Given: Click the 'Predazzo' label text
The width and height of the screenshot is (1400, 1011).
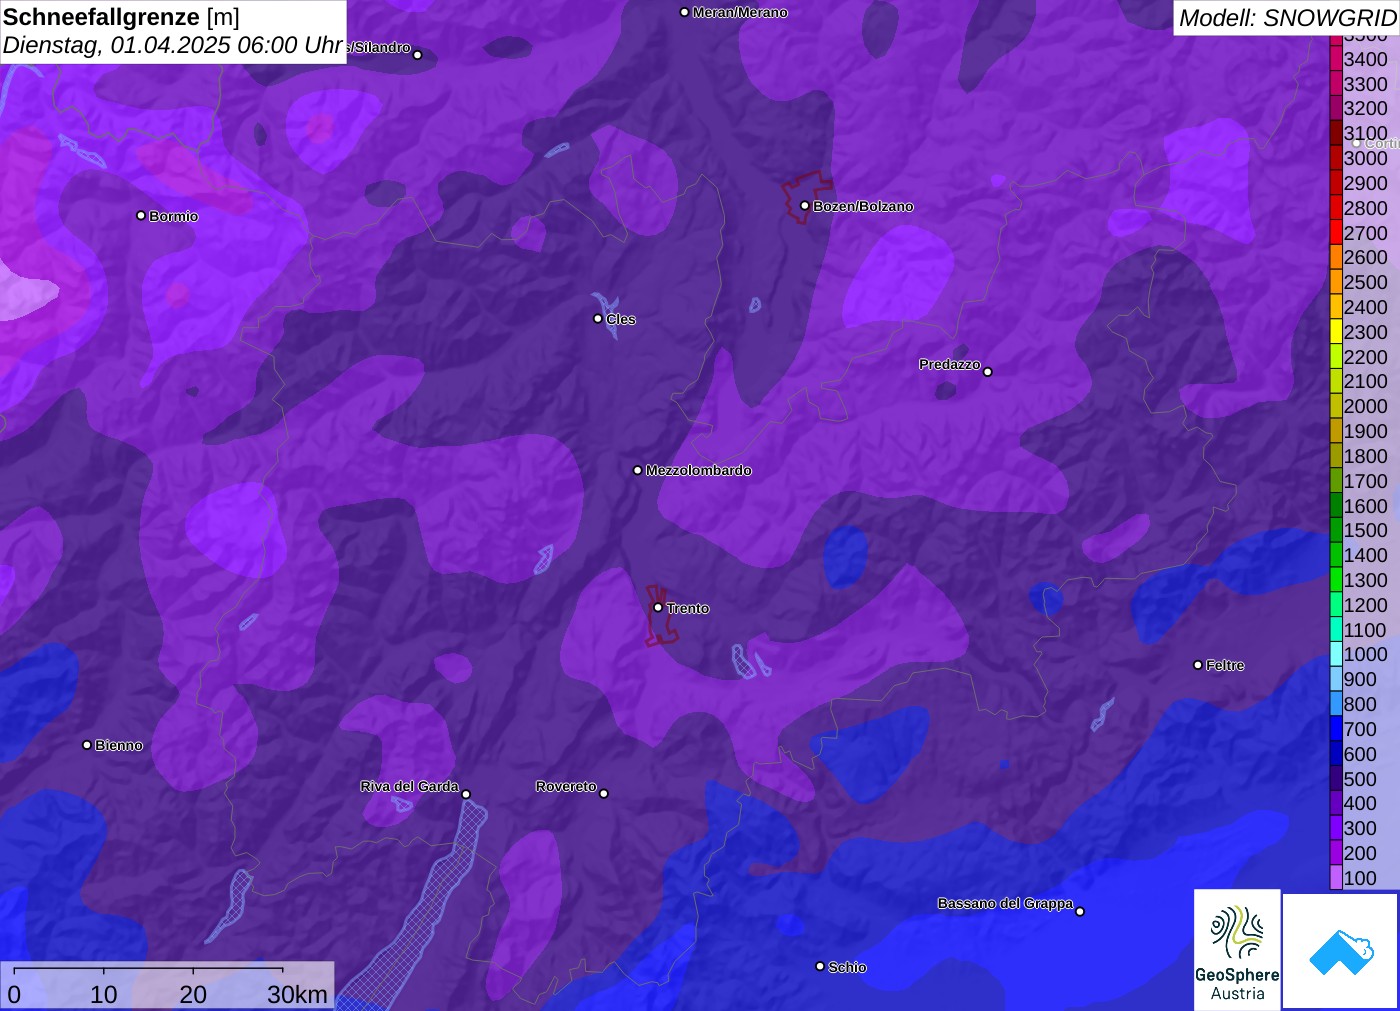Looking at the screenshot, I should coord(950,364).
